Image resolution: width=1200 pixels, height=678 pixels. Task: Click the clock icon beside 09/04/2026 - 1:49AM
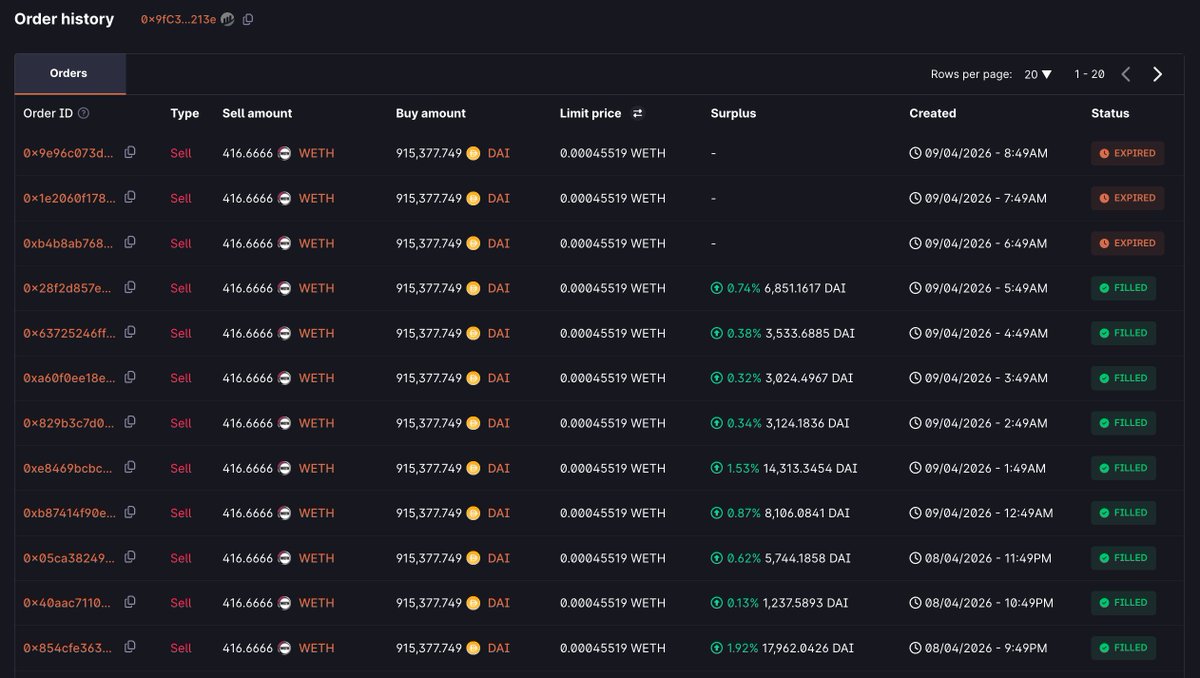pos(915,468)
